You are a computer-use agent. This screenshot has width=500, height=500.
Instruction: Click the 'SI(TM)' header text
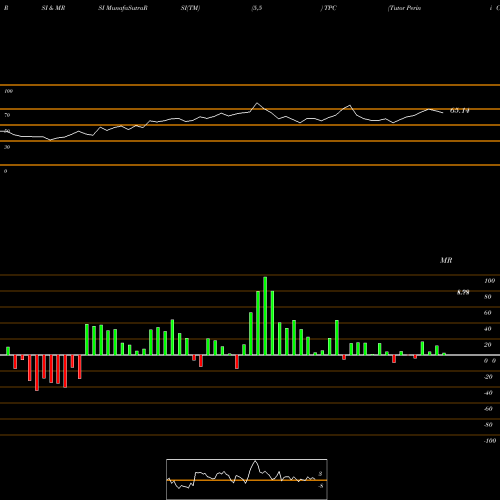(190, 8)
